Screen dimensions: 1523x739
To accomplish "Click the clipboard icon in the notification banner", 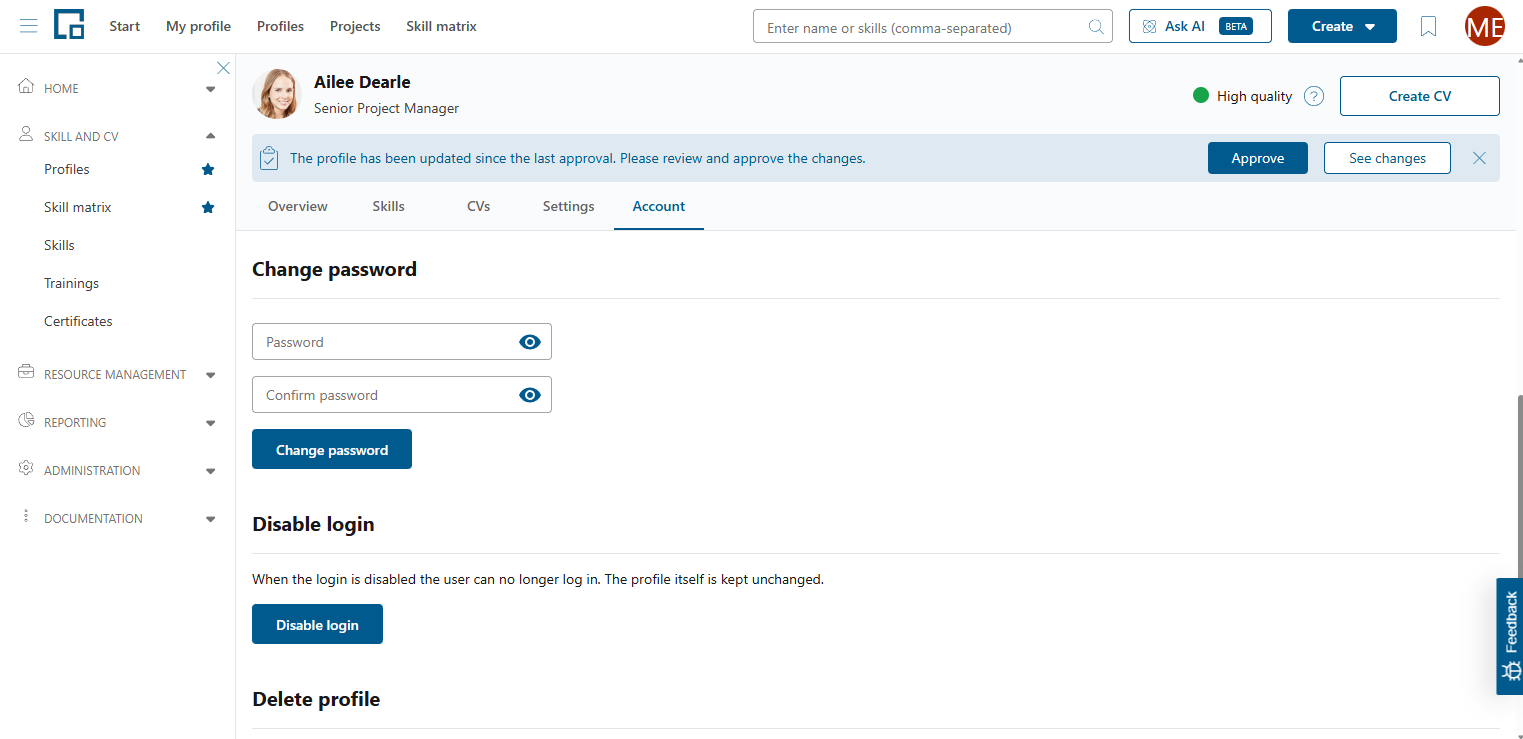I will point(268,158).
